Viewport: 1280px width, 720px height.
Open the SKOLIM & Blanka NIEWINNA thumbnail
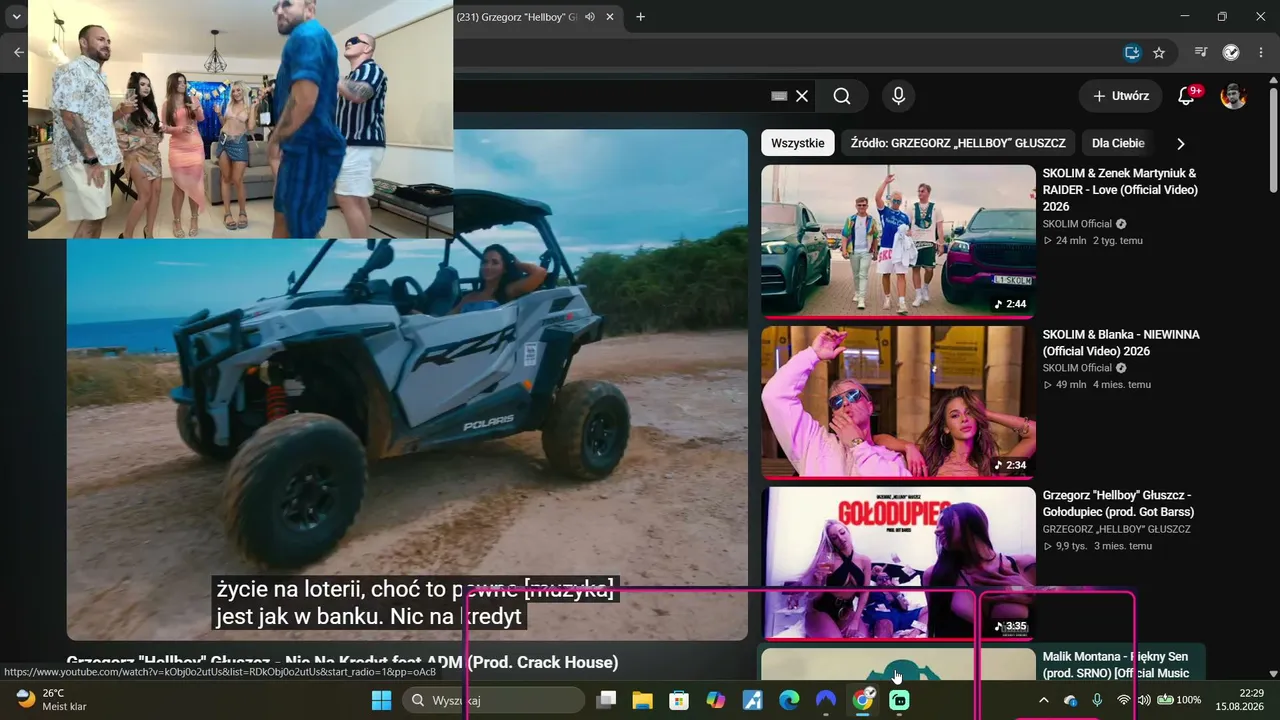(898, 402)
